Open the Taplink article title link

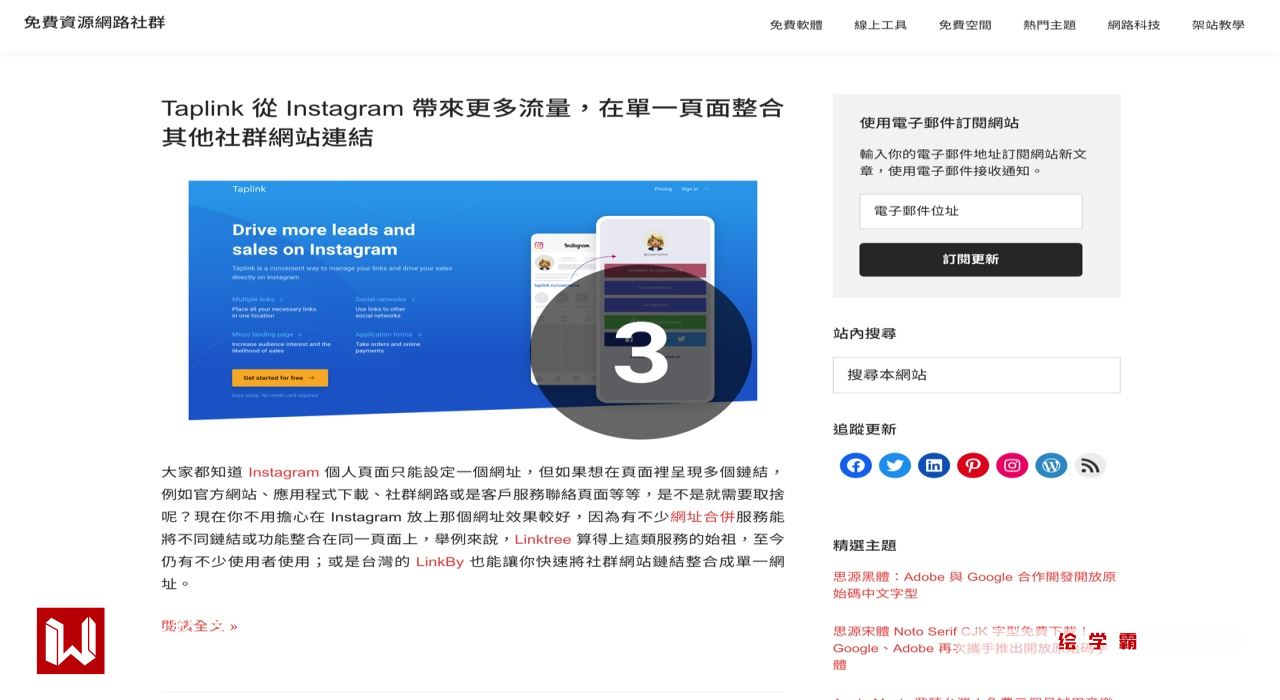click(x=472, y=122)
